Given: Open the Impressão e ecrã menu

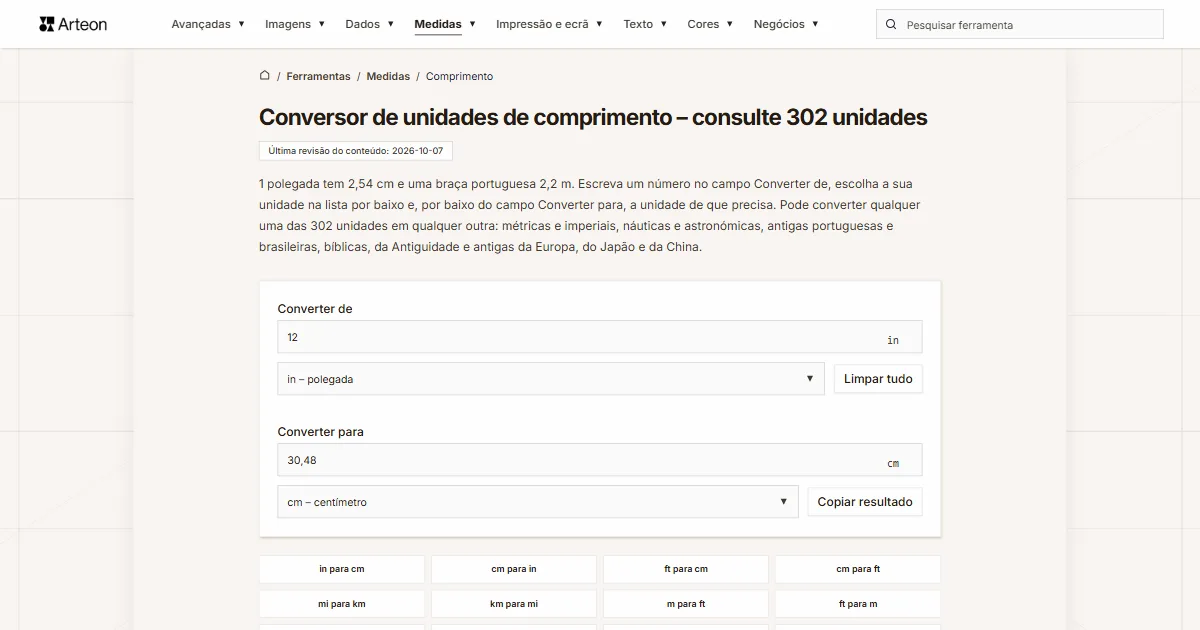Looking at the screenshot, I should [x=549, y=24].
